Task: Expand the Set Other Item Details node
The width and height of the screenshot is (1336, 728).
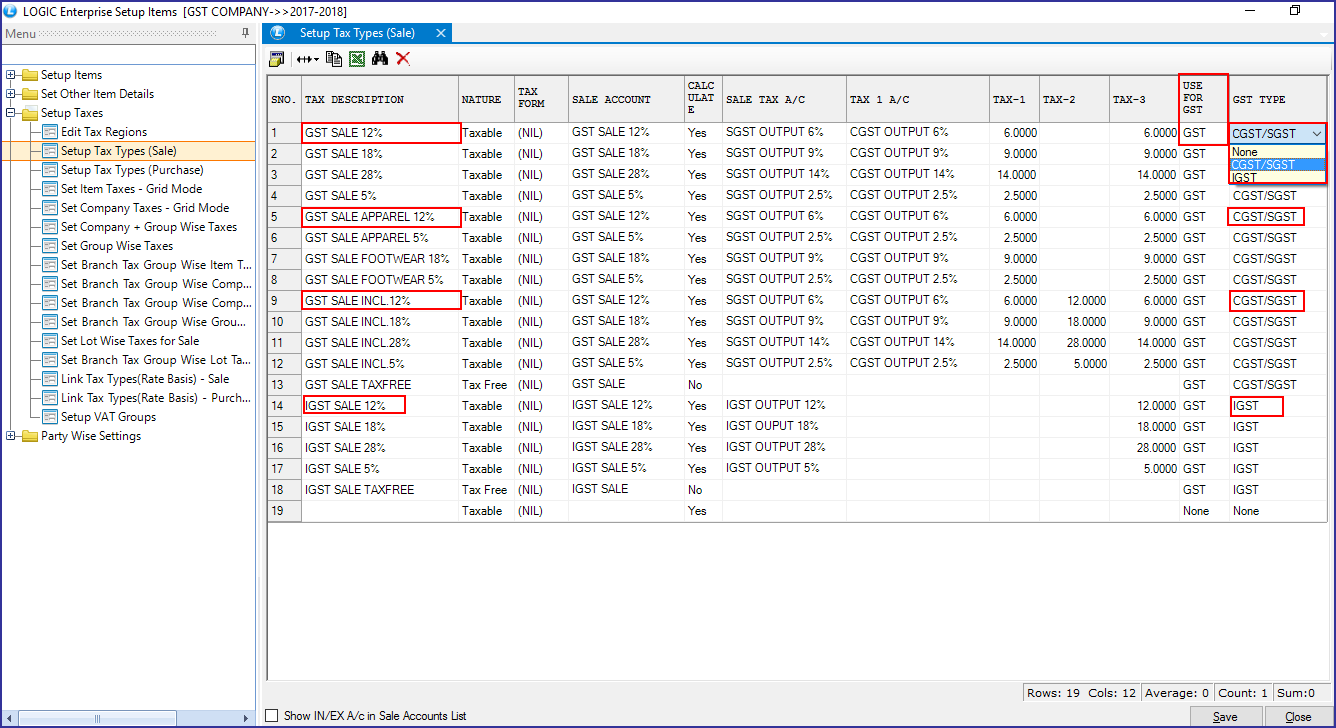Action: coord(11,94)
